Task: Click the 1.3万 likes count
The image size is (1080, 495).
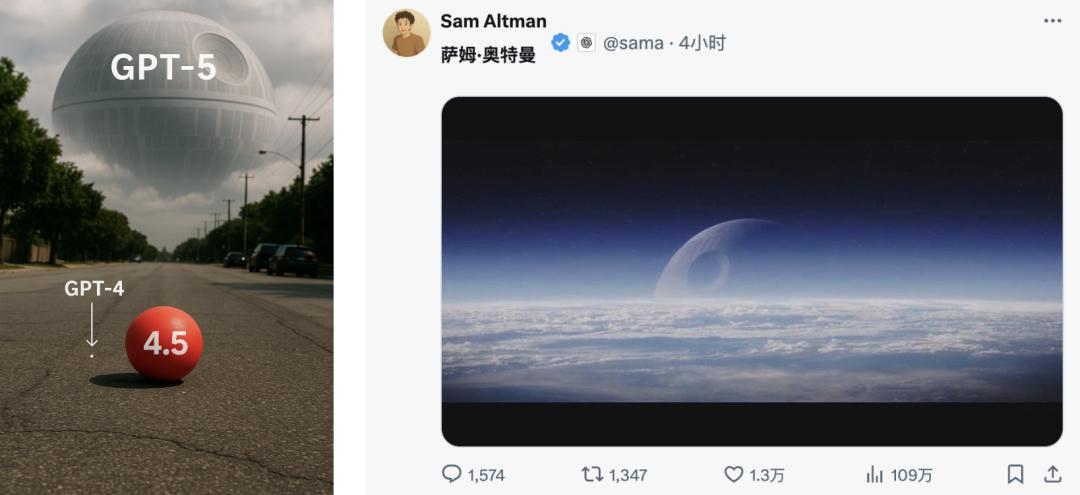Action: [767, 475]
